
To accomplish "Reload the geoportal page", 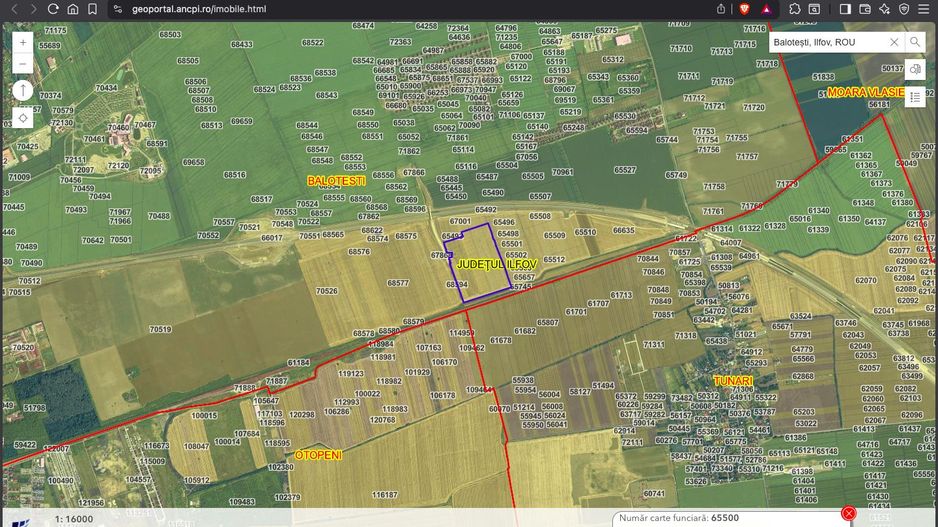I will [x=53, y=9].
